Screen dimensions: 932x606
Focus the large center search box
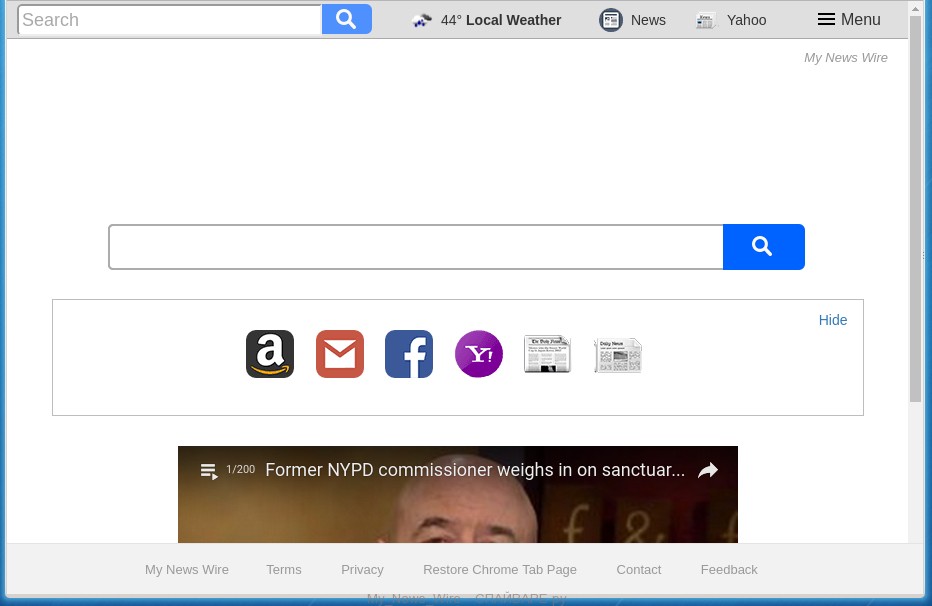pos(416,247)
